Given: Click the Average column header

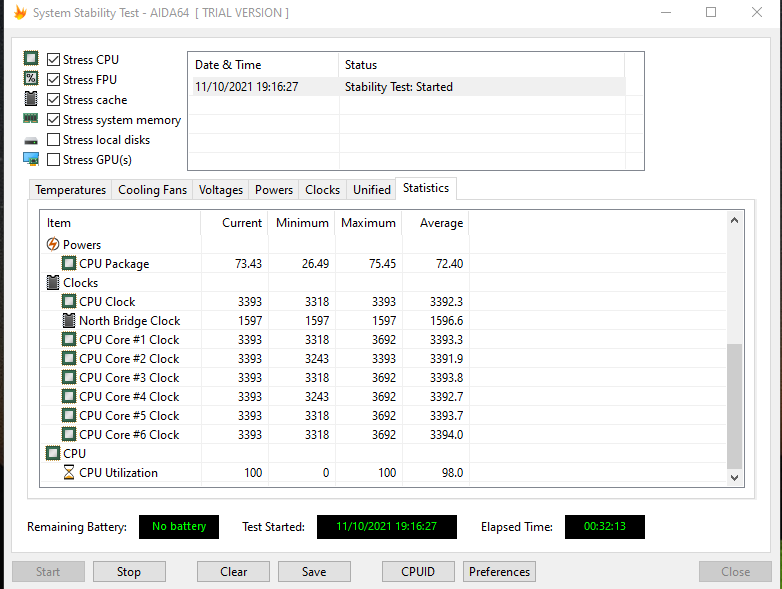Looking at the screenshot, I should point(435,223).
